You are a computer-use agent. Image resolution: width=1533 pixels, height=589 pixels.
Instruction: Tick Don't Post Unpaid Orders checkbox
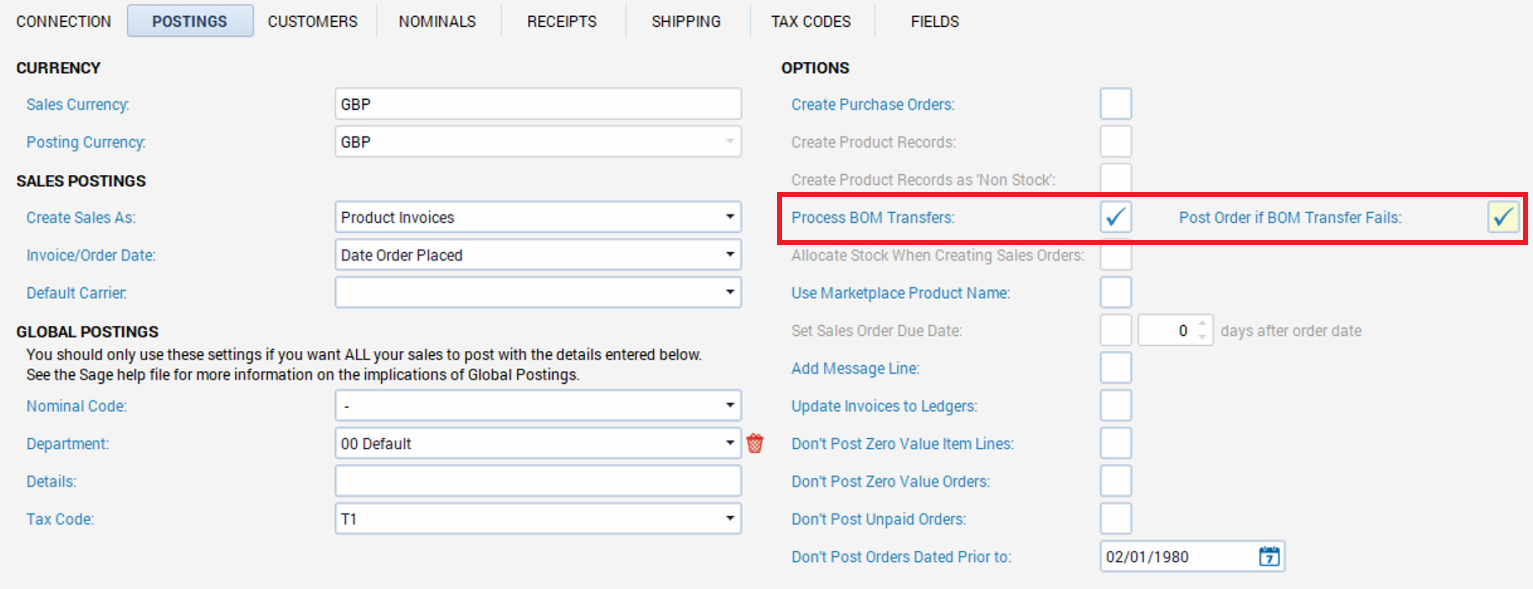[1116, 519]
